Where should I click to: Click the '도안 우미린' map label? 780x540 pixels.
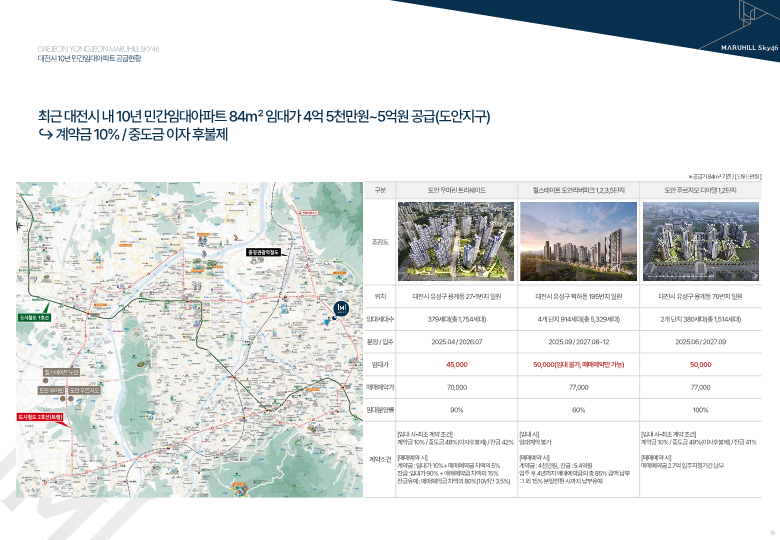[51, 390]
